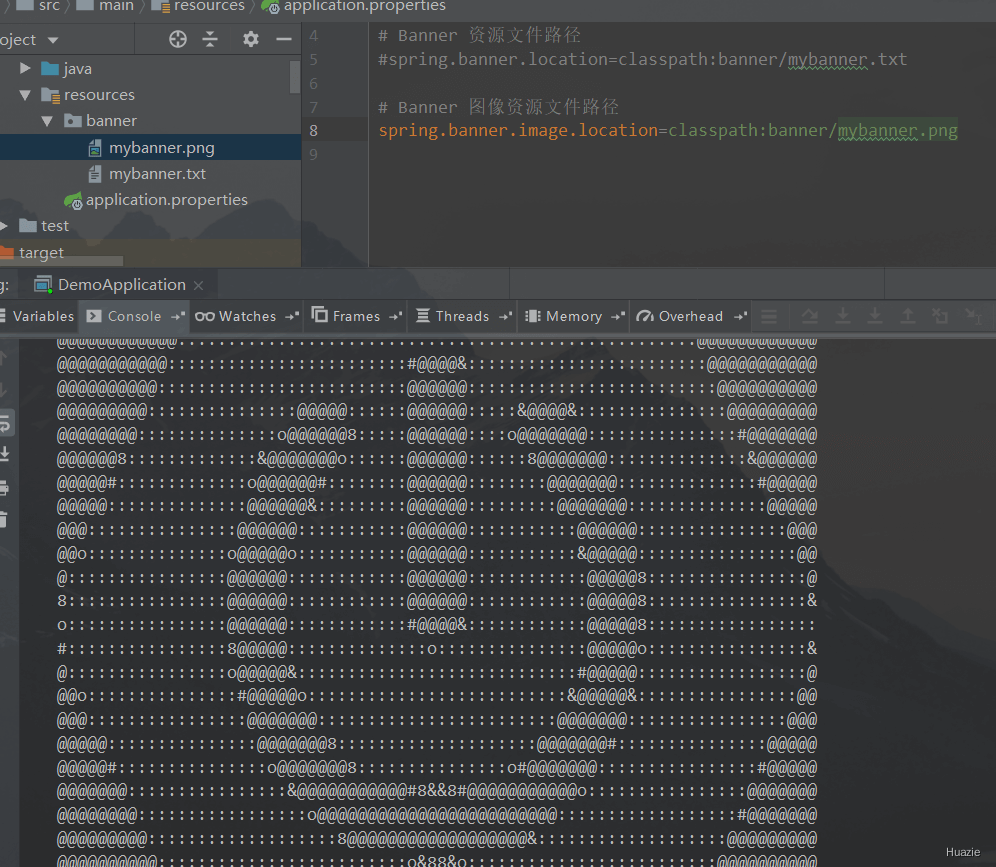Click the step over debugger icon
Screen dimensions: 996x867
(809, 316)
